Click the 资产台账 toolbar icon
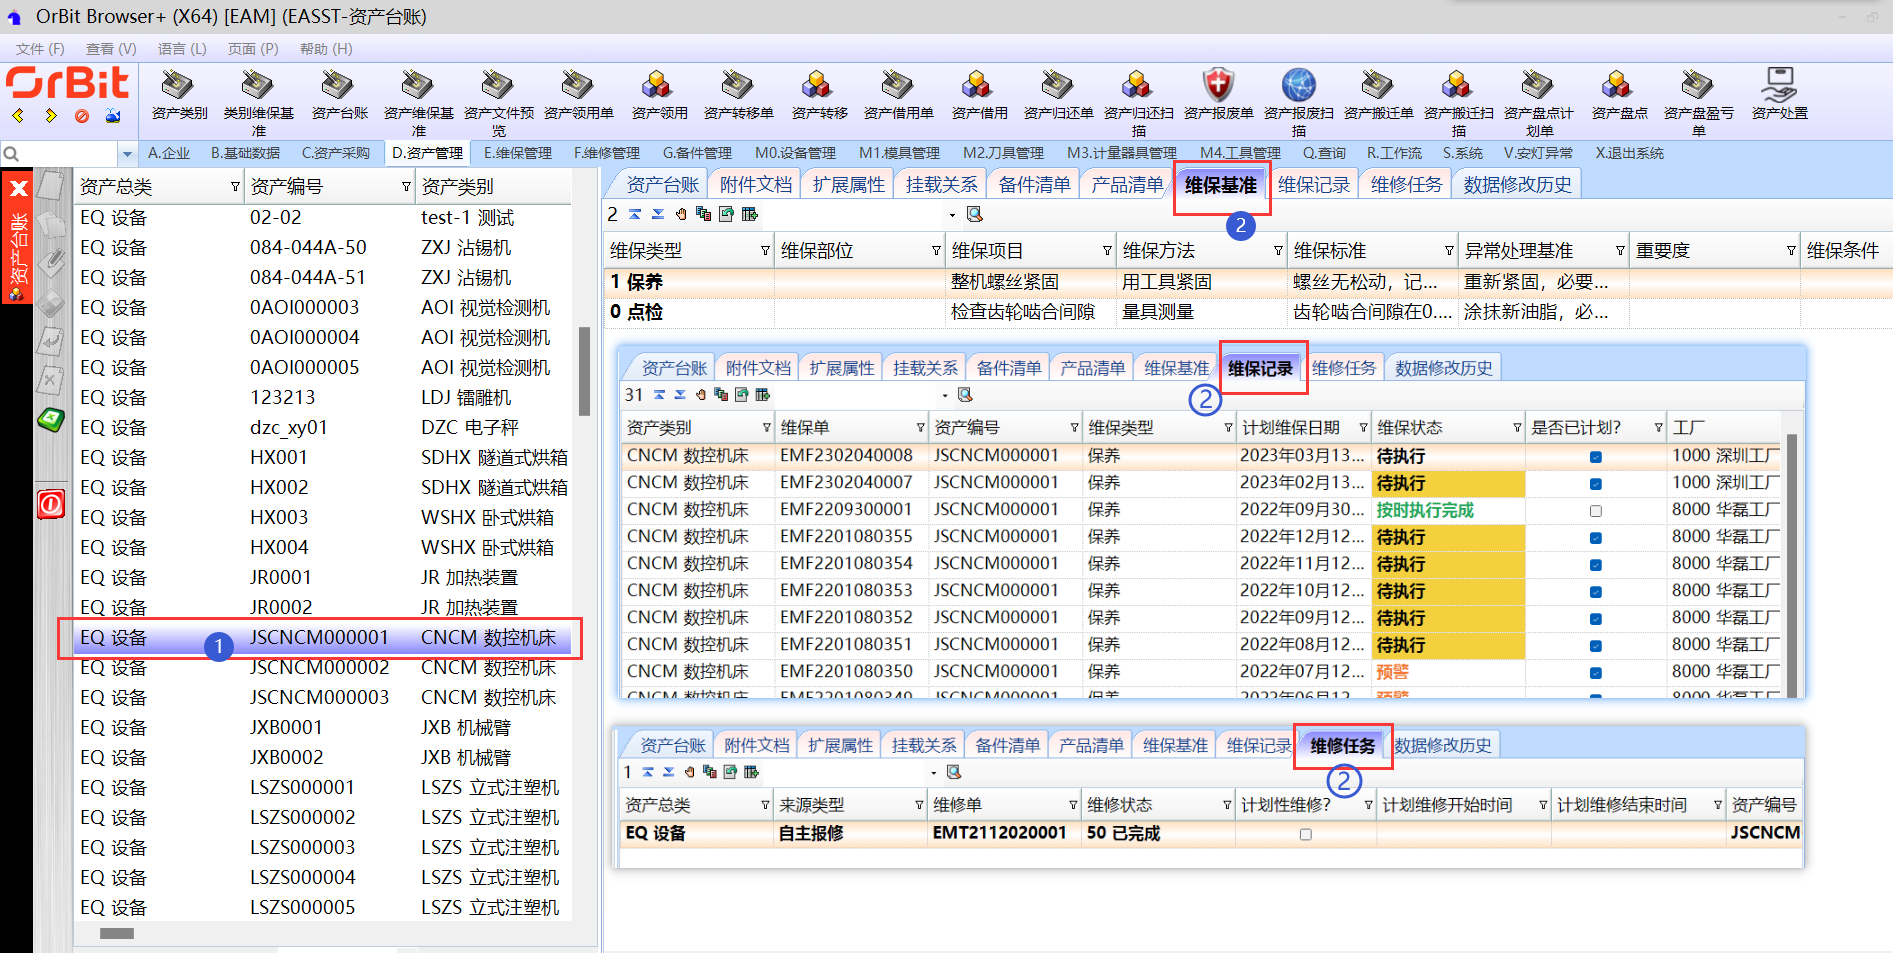 (x=339, y=87)
